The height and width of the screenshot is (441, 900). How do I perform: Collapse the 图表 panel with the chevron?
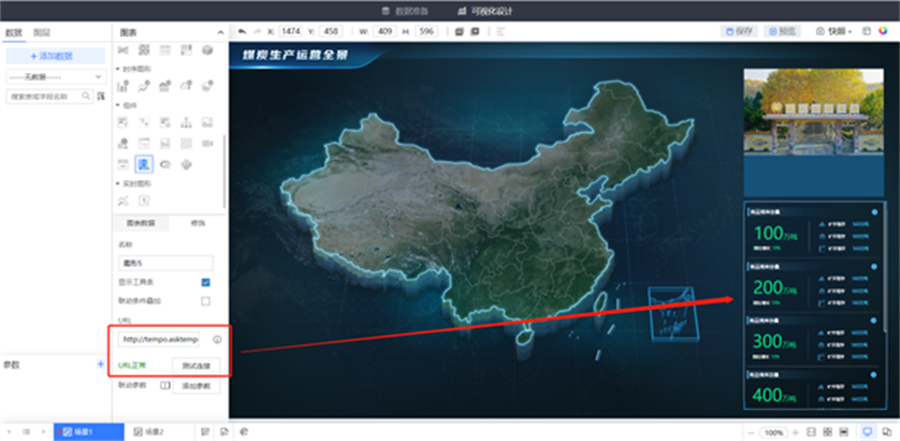220,32
